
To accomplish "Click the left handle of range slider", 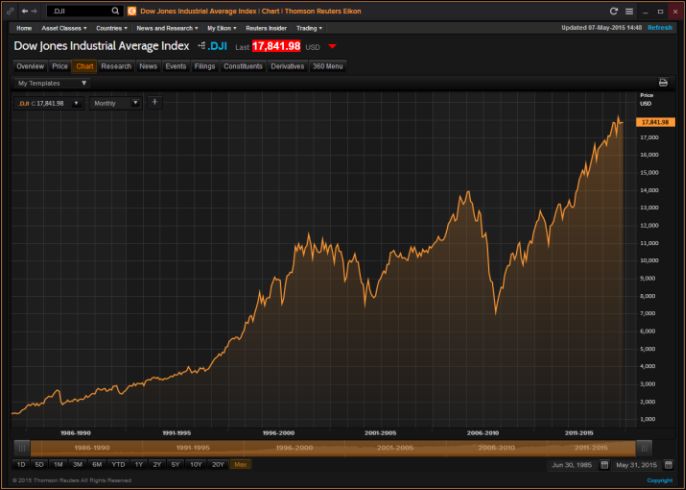I will tap(22, 448).
